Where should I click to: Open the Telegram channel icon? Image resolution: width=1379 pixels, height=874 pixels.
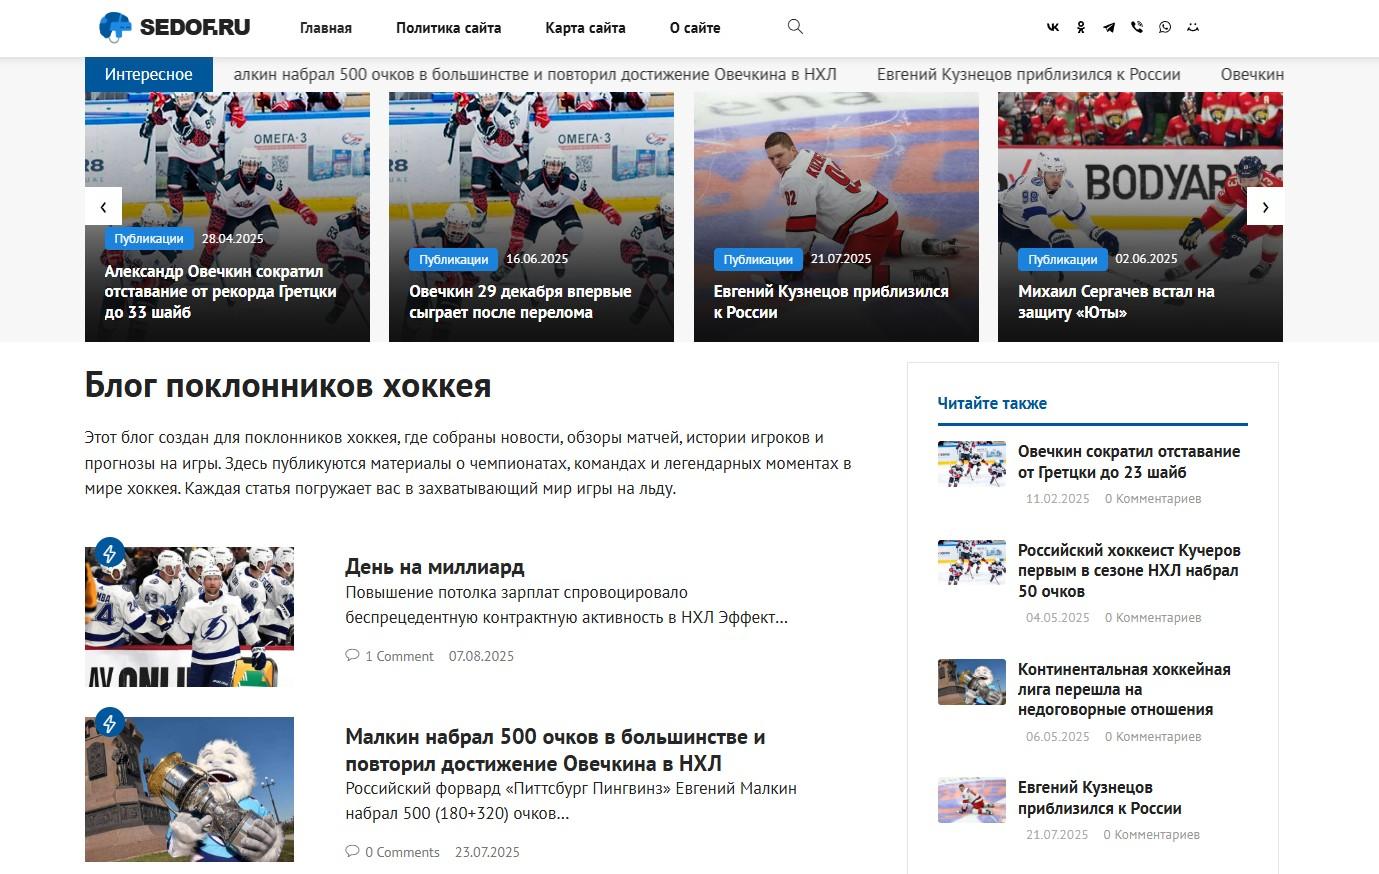pos(1109,28)
